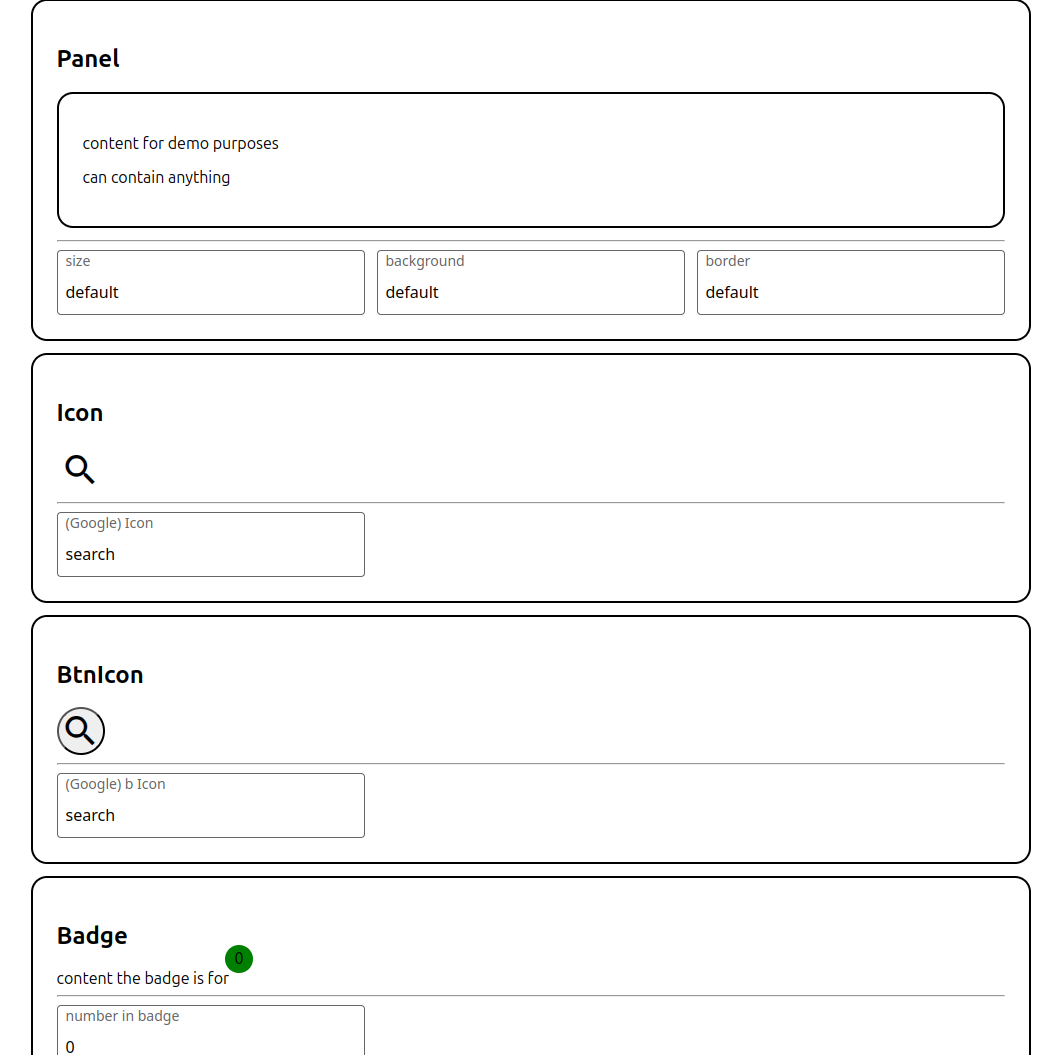The height and width of the screenshot is (1055, 1055).
Task: Click the 'content for demo purposes' text
Action: [x=180, y=143]
